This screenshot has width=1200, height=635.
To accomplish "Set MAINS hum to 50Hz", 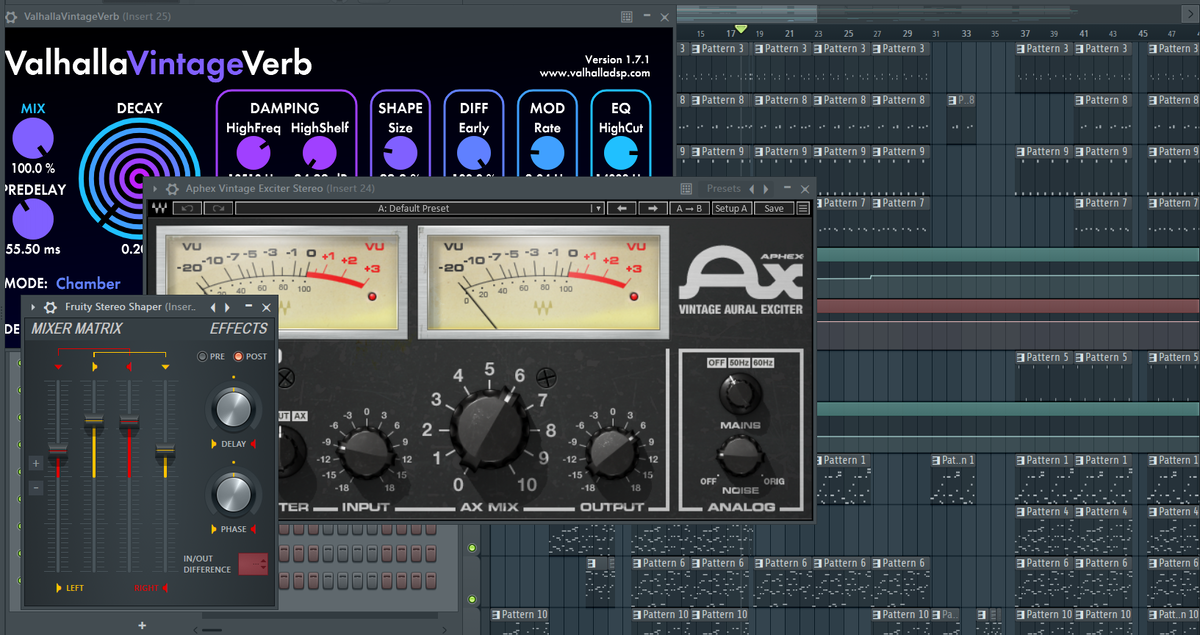I will tap(739, 362).
